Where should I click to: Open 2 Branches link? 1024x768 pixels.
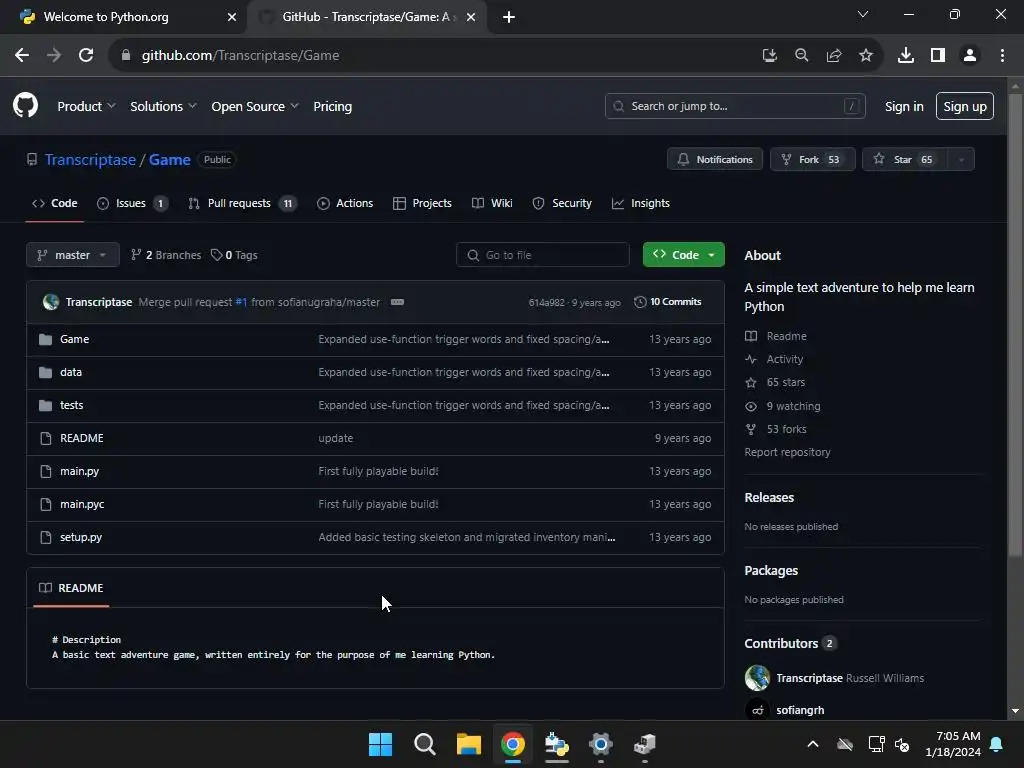tap(166, 255)
